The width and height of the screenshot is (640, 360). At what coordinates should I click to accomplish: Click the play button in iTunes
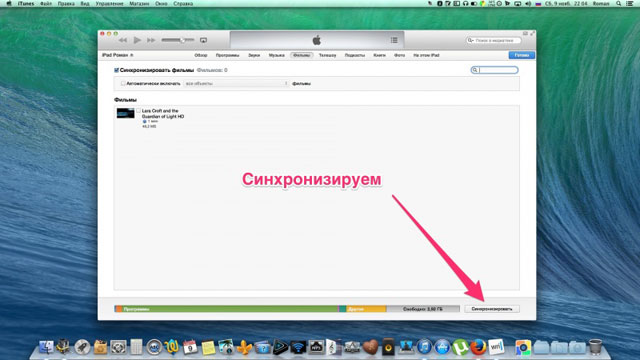pos(137,40)
